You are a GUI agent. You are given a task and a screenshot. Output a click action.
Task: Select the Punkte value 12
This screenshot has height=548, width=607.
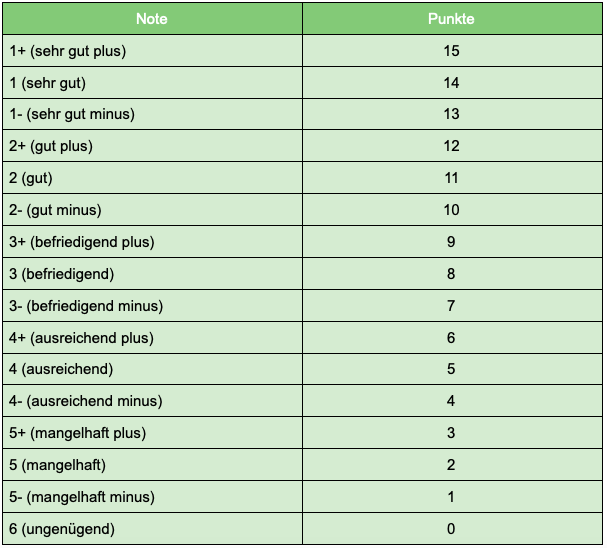tap(452, 146)
